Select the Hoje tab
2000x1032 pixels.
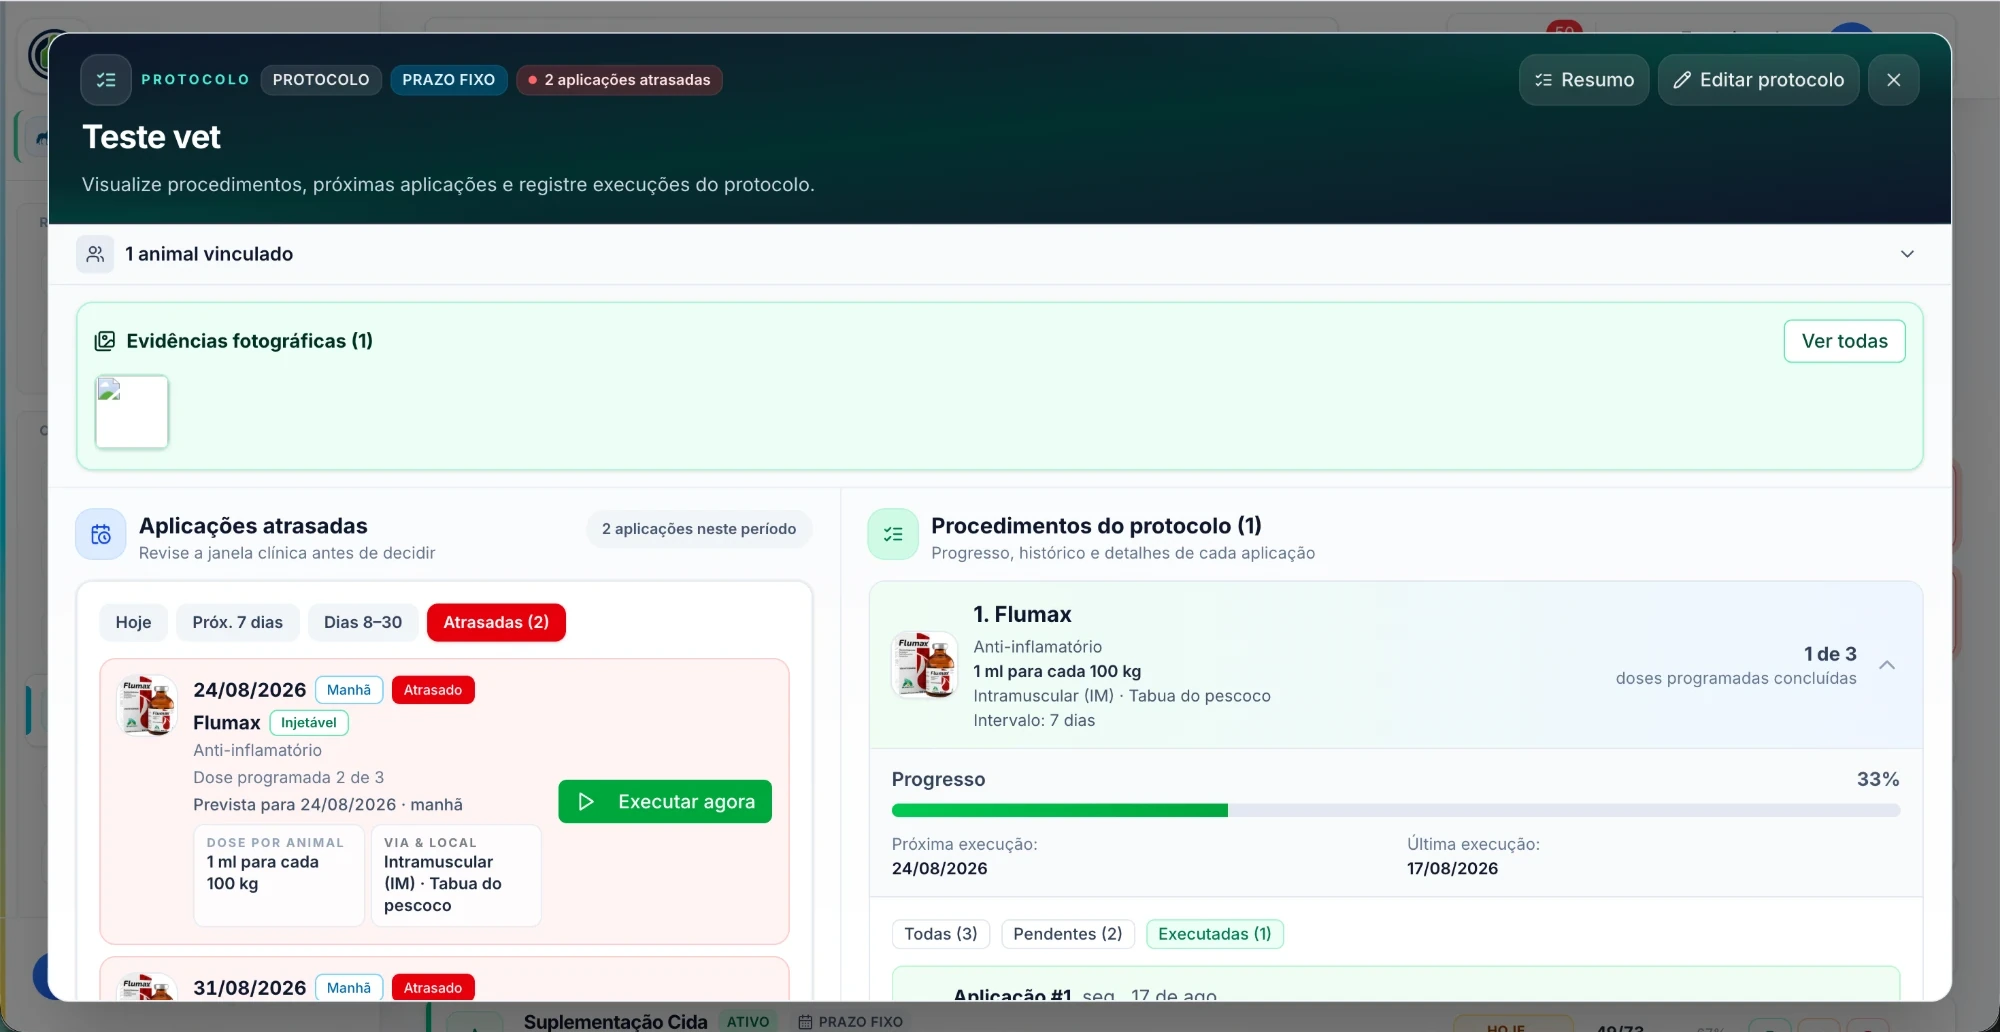click(133, 622)
